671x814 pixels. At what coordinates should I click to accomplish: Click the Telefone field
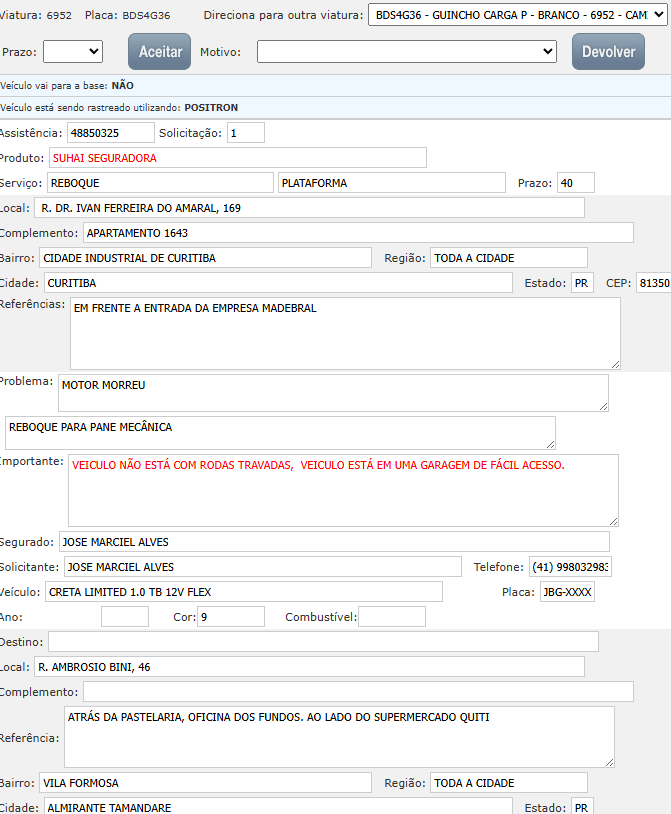pos(569,567)
